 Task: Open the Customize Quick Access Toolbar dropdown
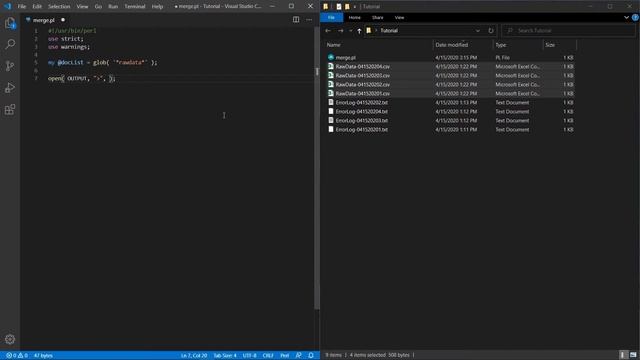[354, 7]
